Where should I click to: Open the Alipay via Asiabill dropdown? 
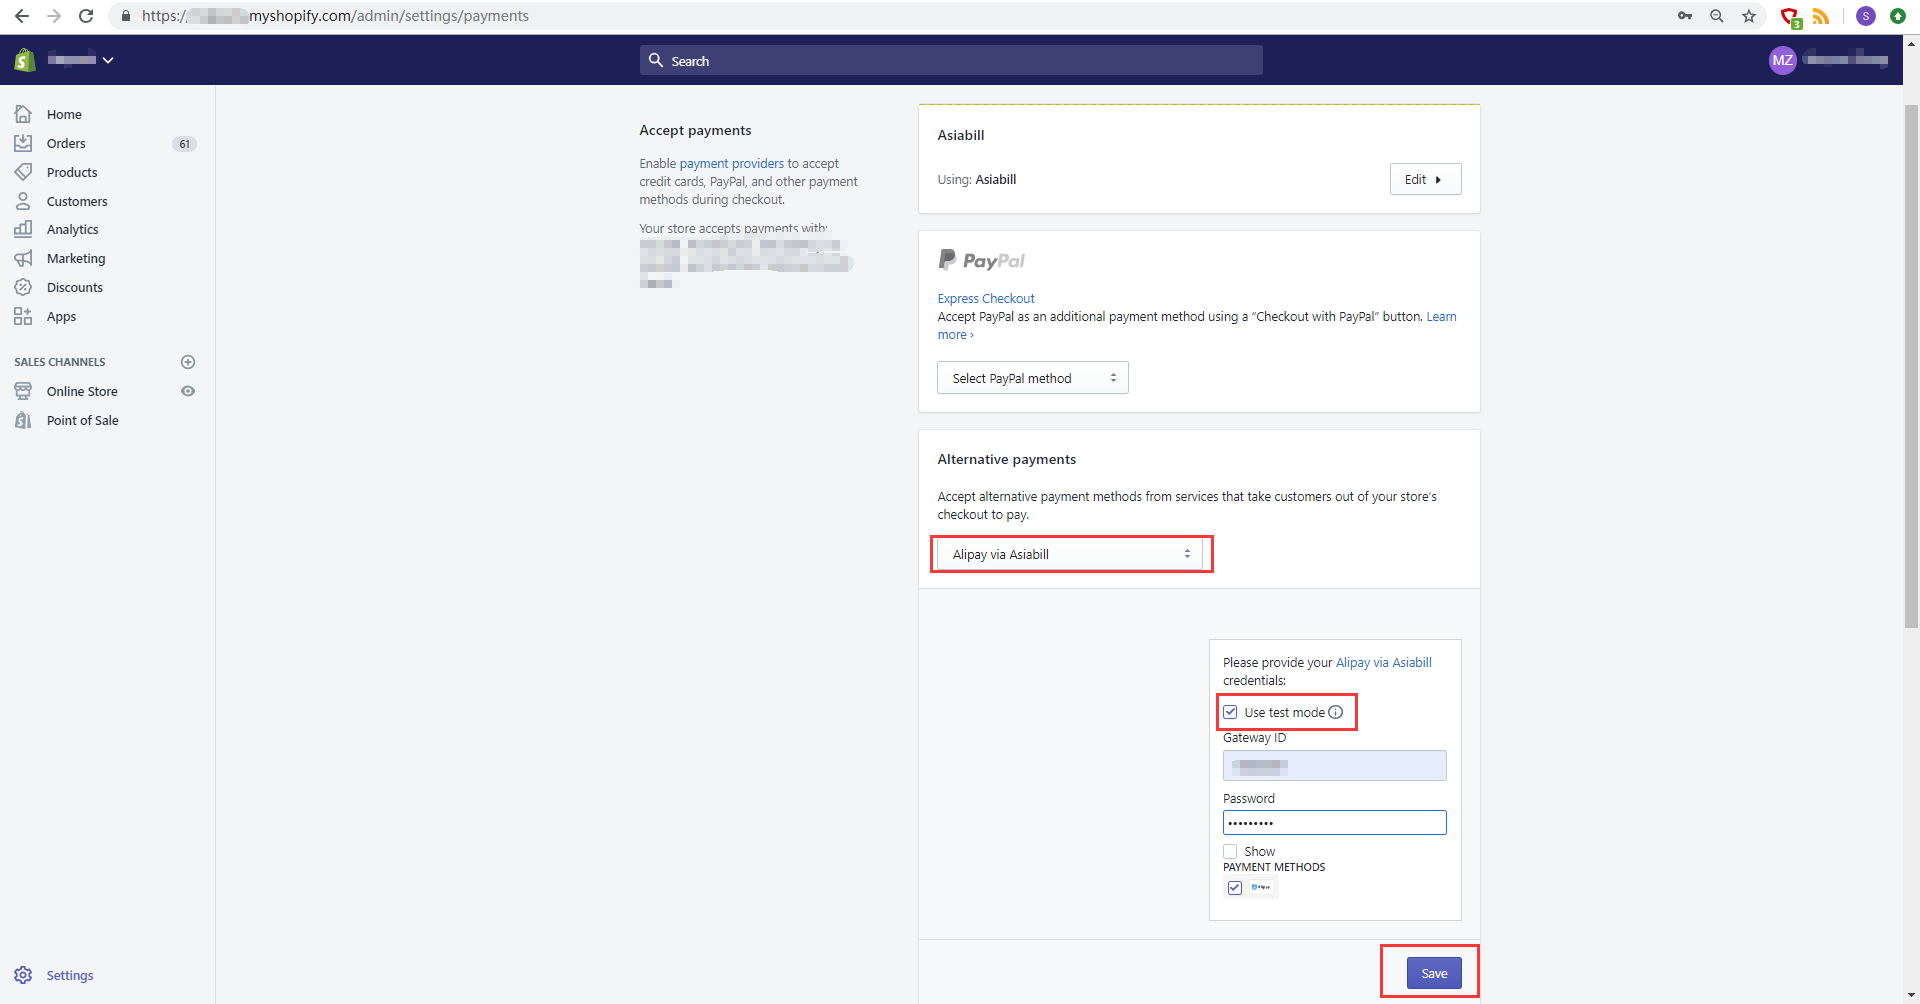click(x=1071, y=554)
